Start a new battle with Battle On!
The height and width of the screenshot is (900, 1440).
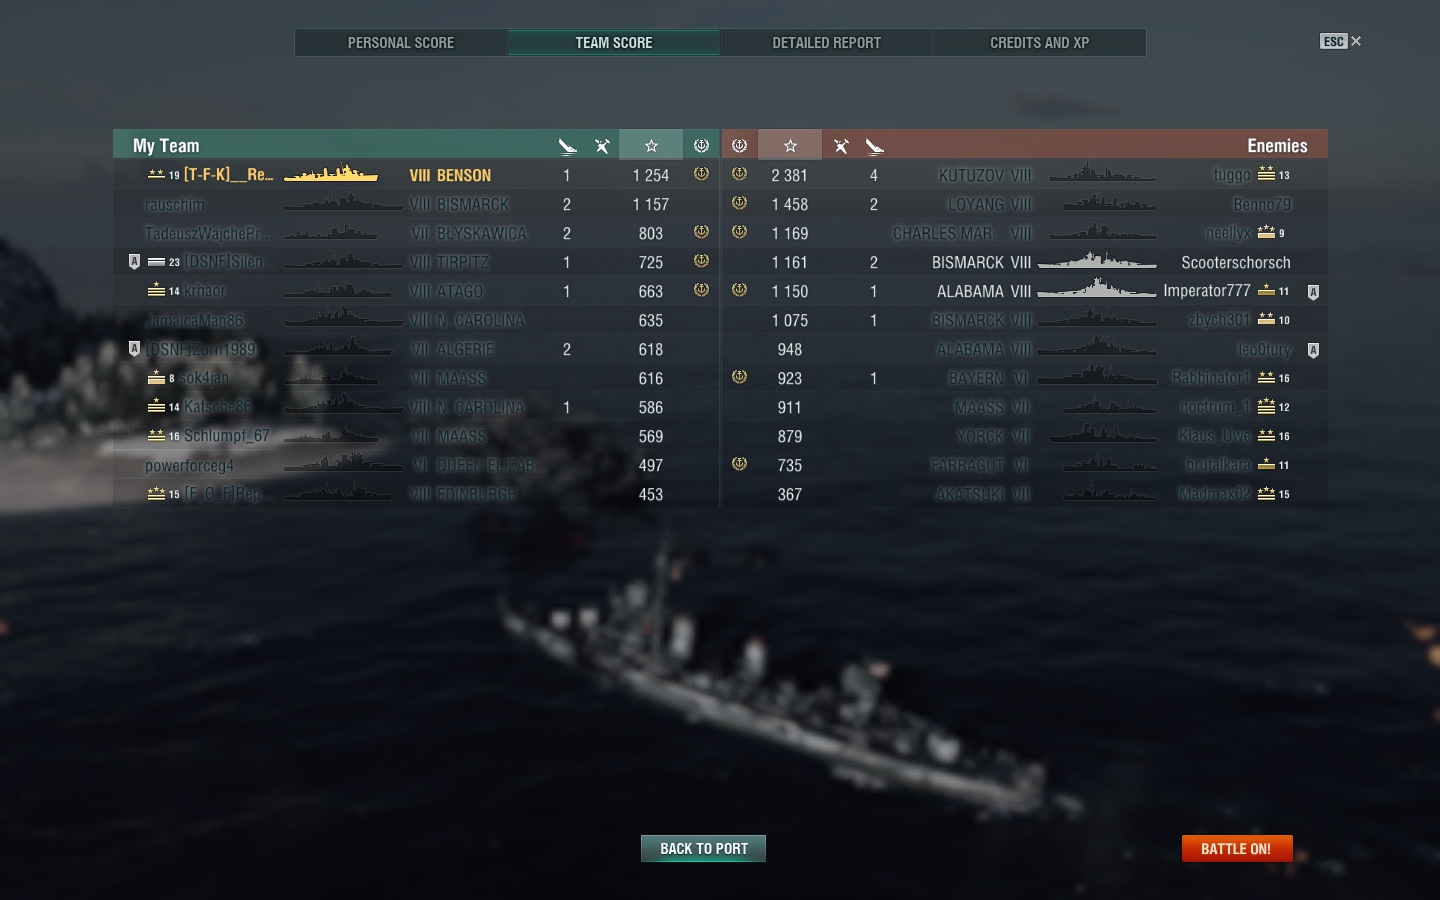[x=1237, y=848]
